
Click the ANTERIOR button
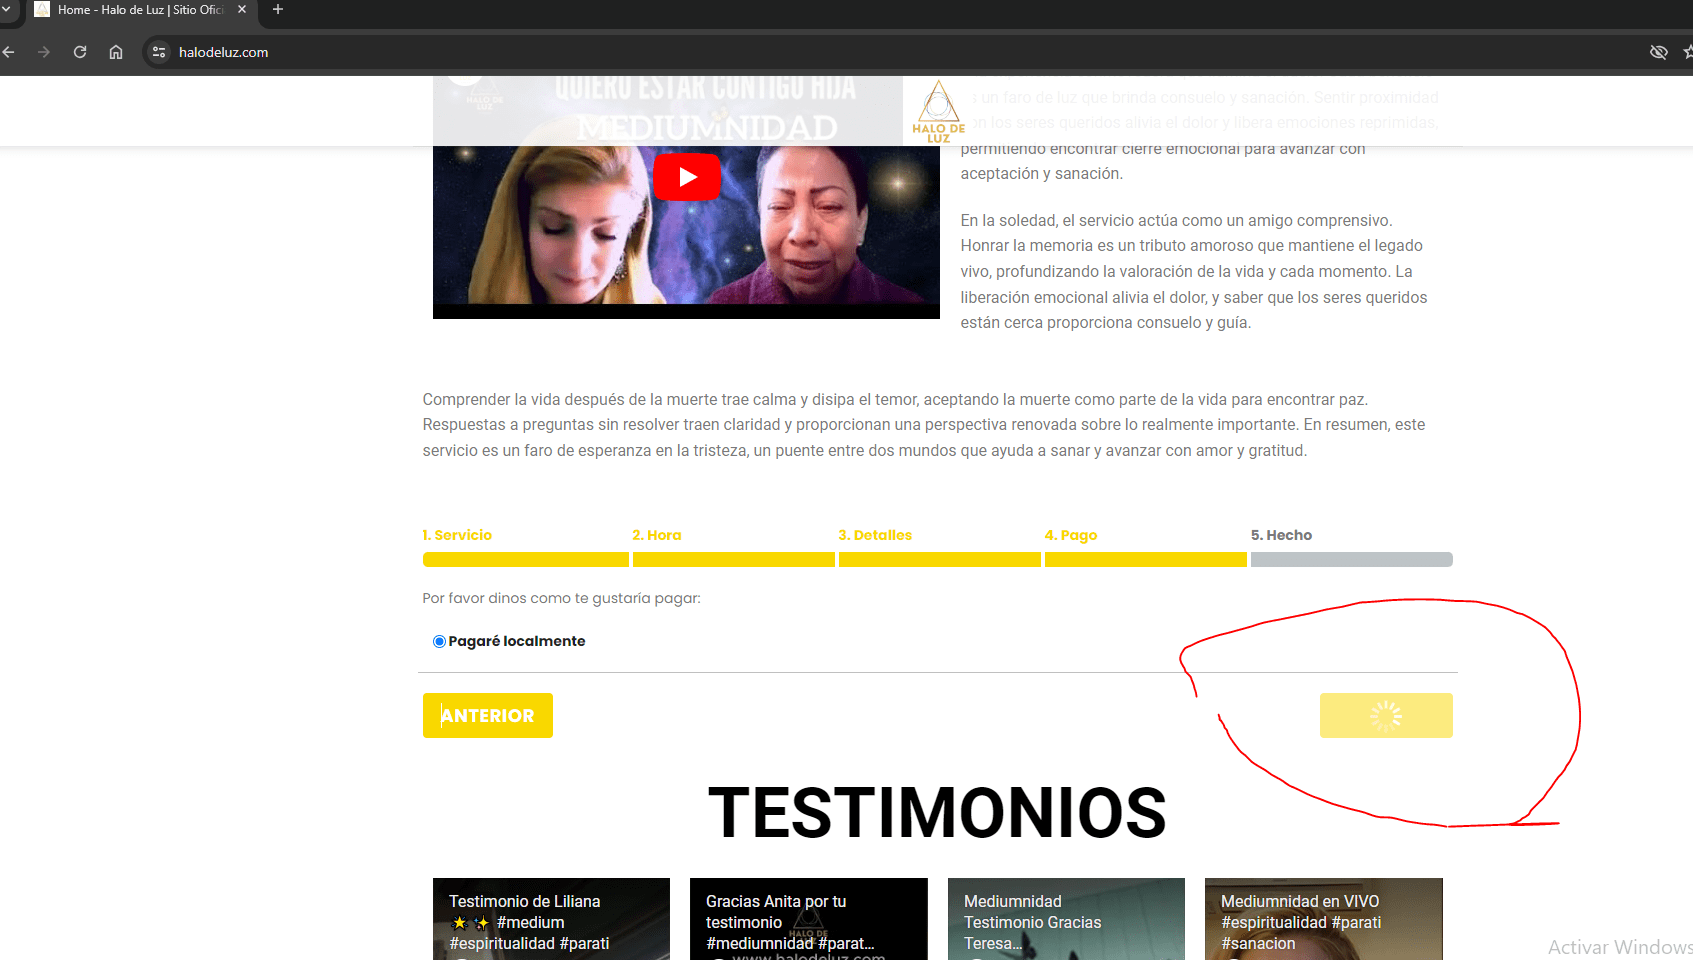tap(488, 716)
